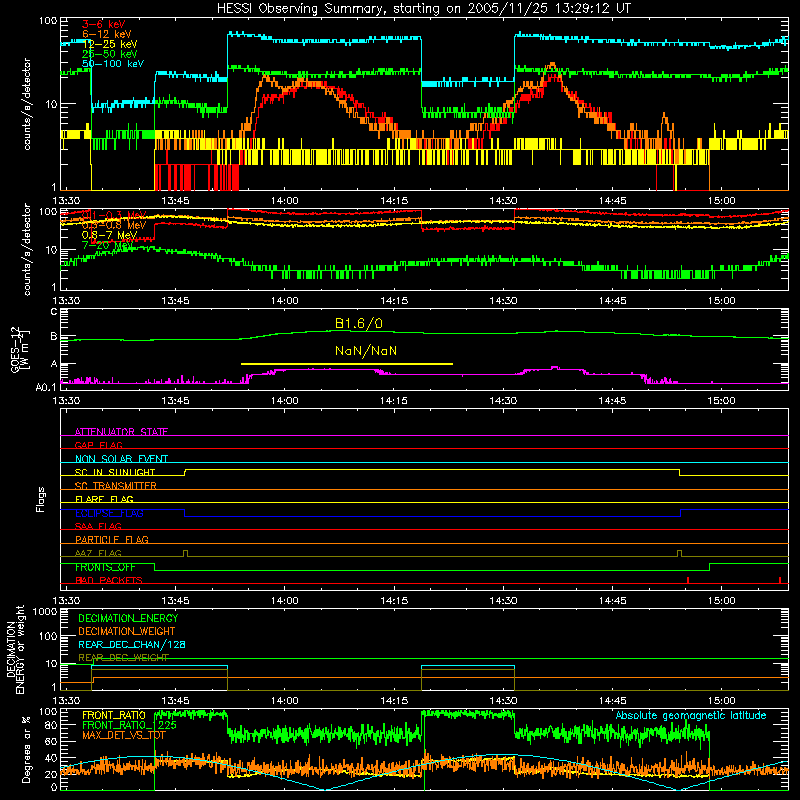The width and height of the screenshot is (800, 800).
Task: Click the Flags axis label
Action: click(41, 499)
